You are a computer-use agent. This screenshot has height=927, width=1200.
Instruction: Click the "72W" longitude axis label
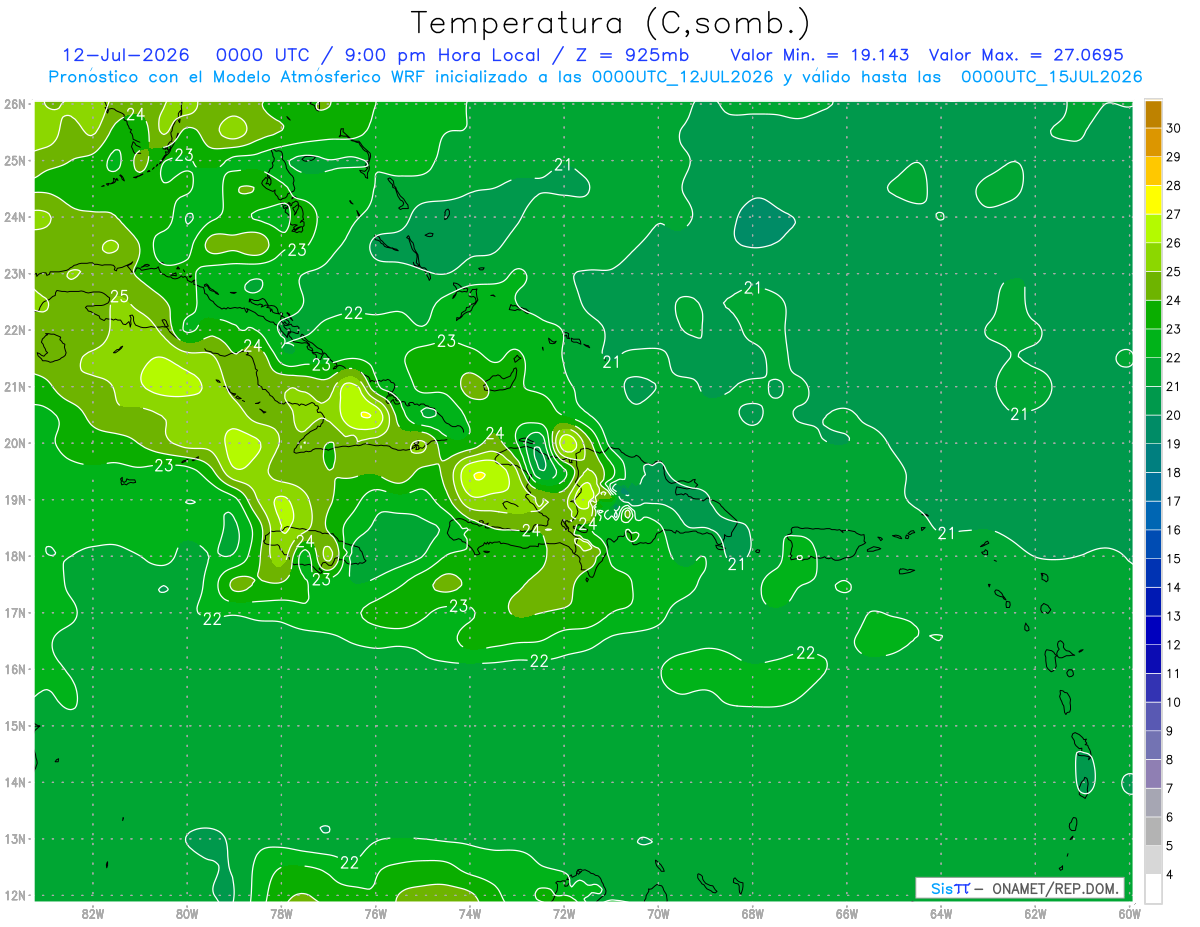click(564, 913)
